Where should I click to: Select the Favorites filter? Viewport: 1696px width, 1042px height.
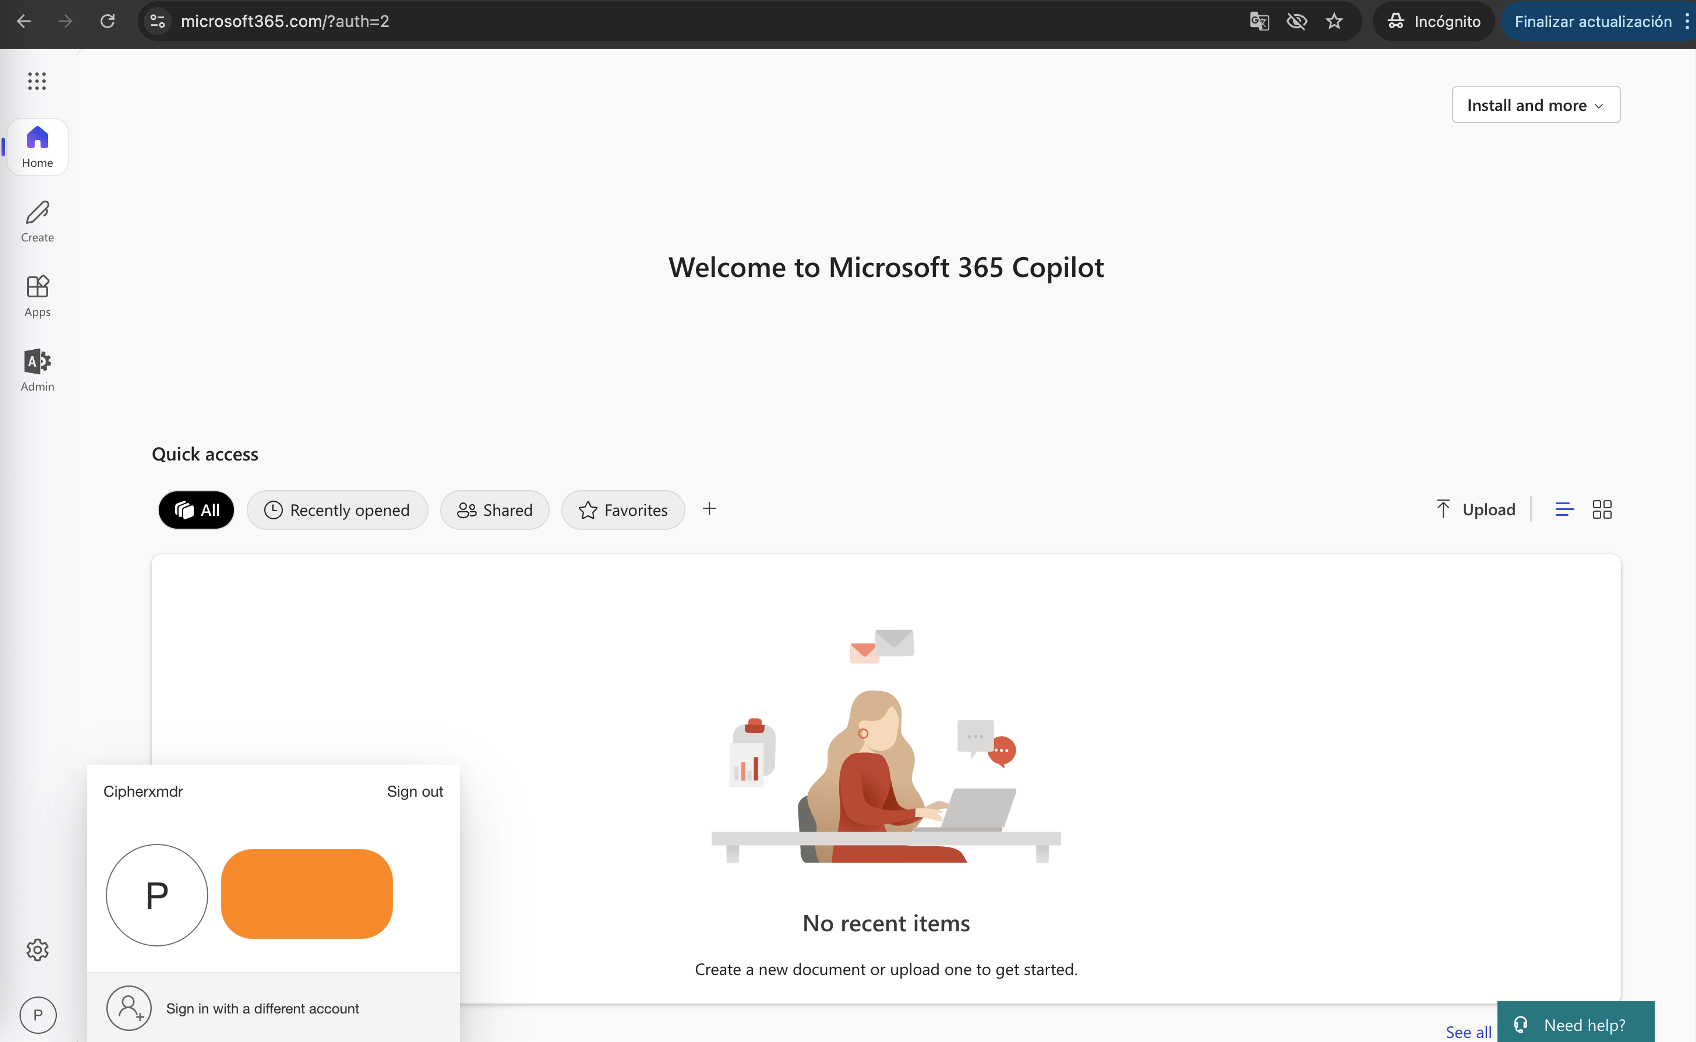coord(623,510)
